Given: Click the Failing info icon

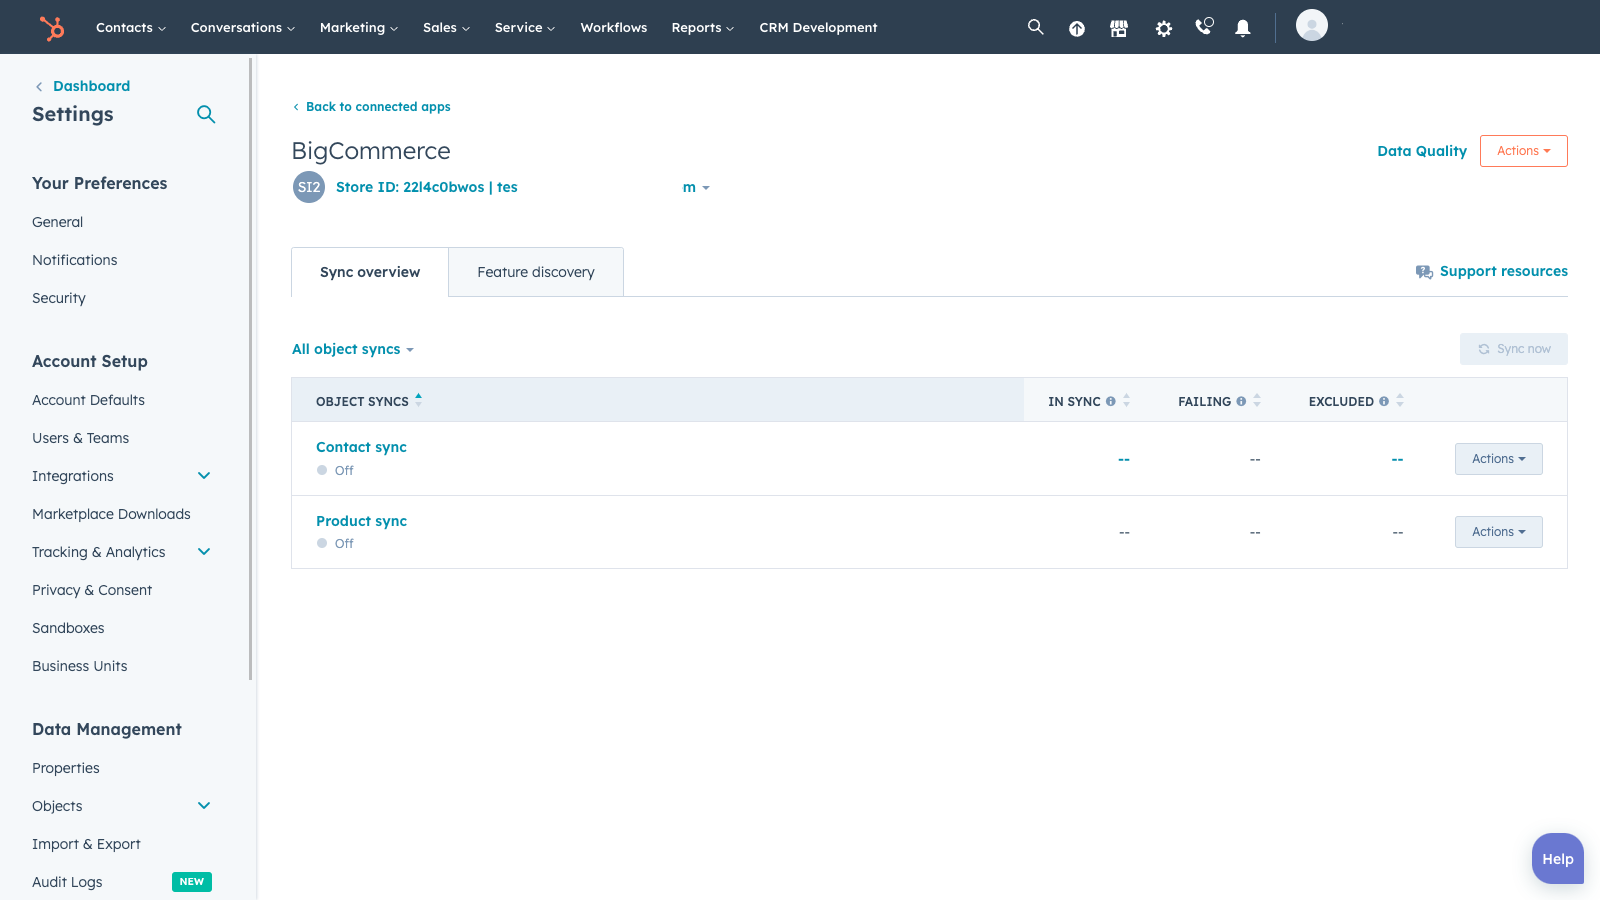Looking at the screenshot, I should [x=1241, y=401].
